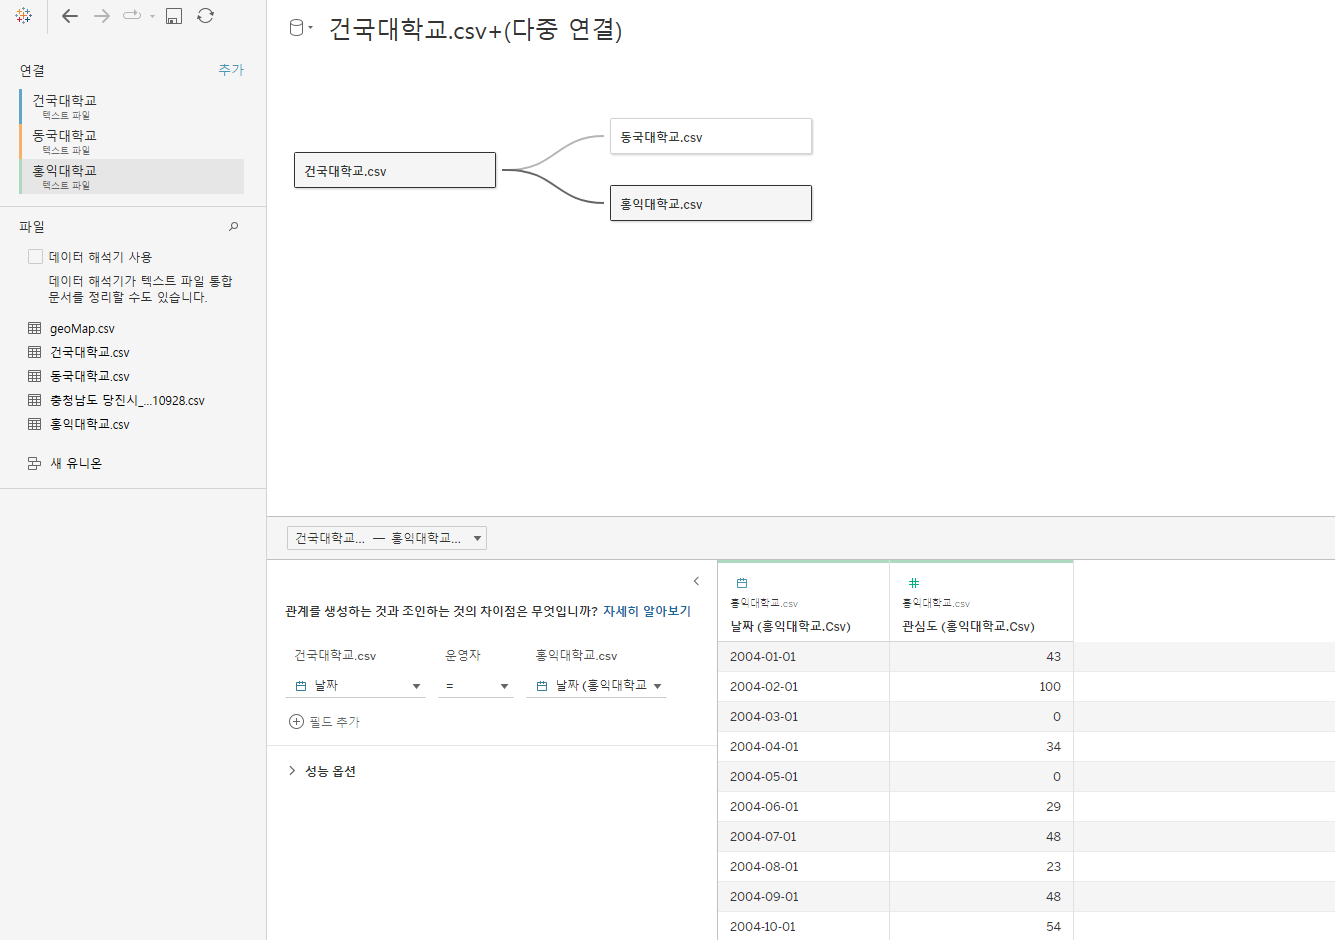Click the 충청남도 당진시 file table icon

(x=35, y=400)
